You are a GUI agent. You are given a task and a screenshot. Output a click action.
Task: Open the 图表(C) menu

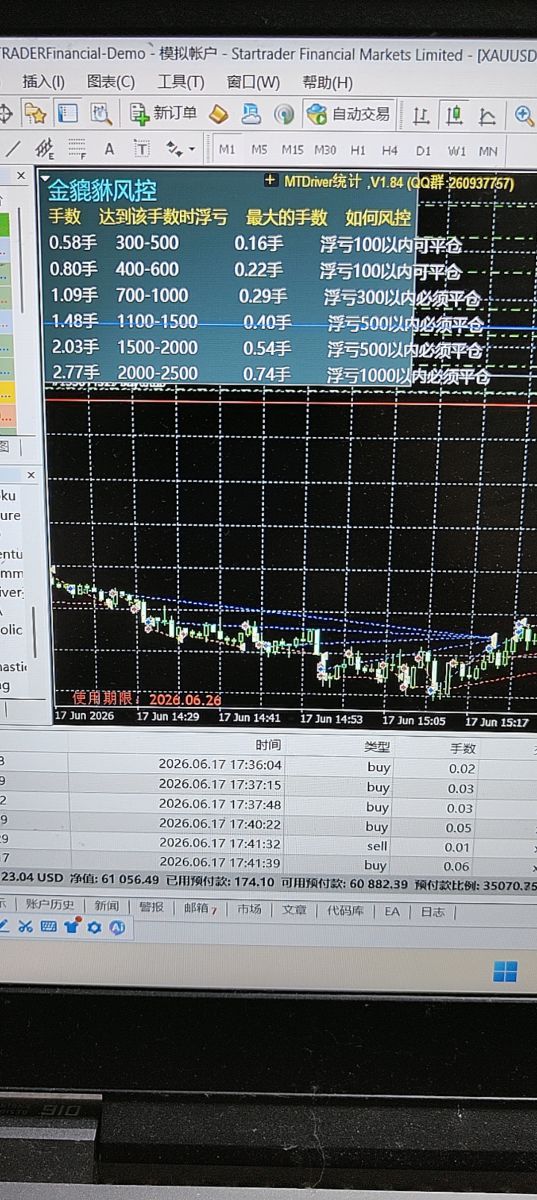click(110, 82)
